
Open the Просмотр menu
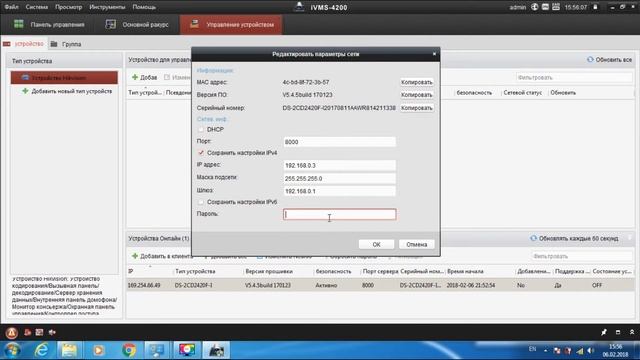click(x=69, y=7)
